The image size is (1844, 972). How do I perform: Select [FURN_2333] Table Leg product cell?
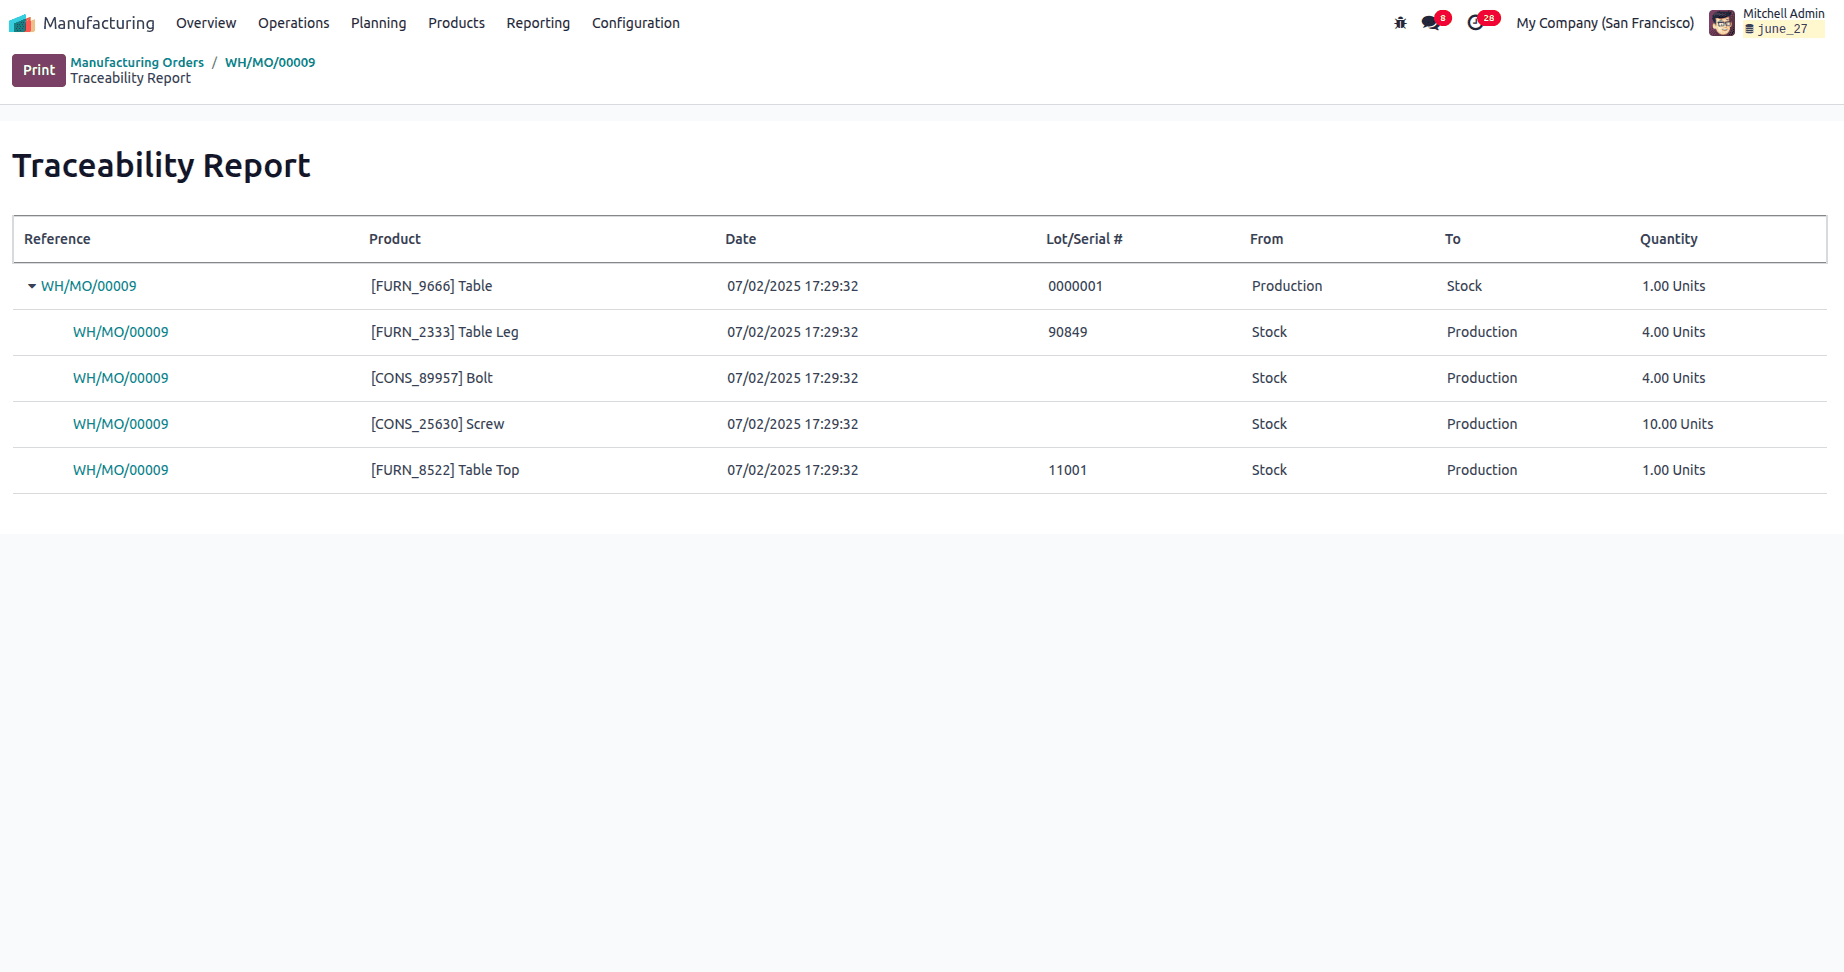tap(445, 332)
